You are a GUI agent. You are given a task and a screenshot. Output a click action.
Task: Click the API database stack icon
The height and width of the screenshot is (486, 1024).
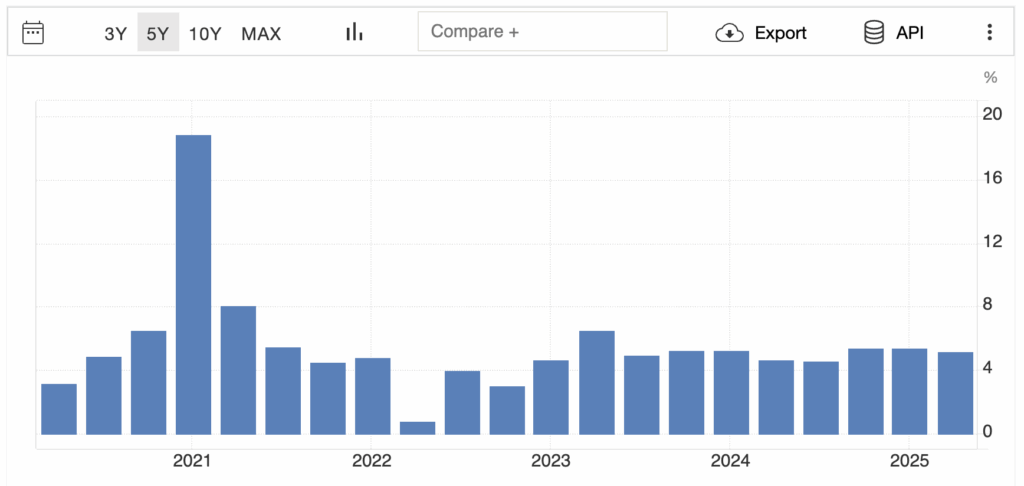(x=874, y=32)
